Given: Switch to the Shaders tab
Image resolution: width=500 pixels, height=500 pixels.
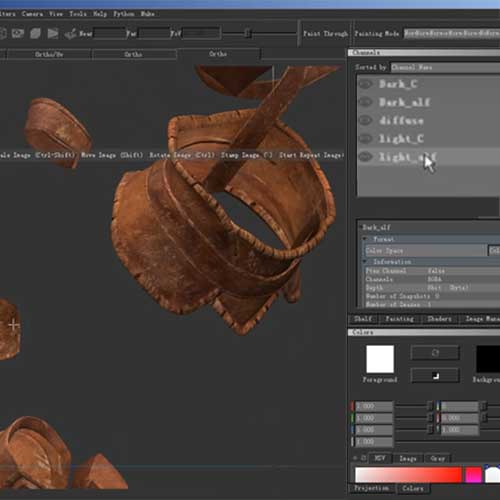Looking at the screenshot, I should 439,319.
